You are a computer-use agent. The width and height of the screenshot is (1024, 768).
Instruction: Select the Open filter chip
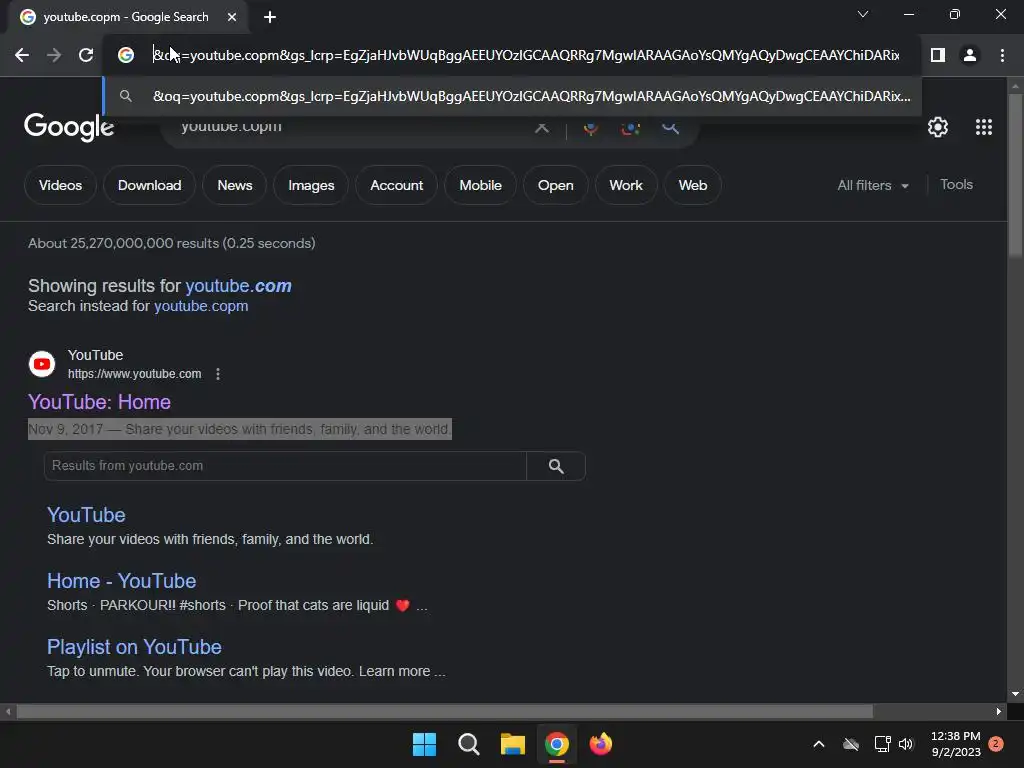pyautogui.click(x=555, y=185)
